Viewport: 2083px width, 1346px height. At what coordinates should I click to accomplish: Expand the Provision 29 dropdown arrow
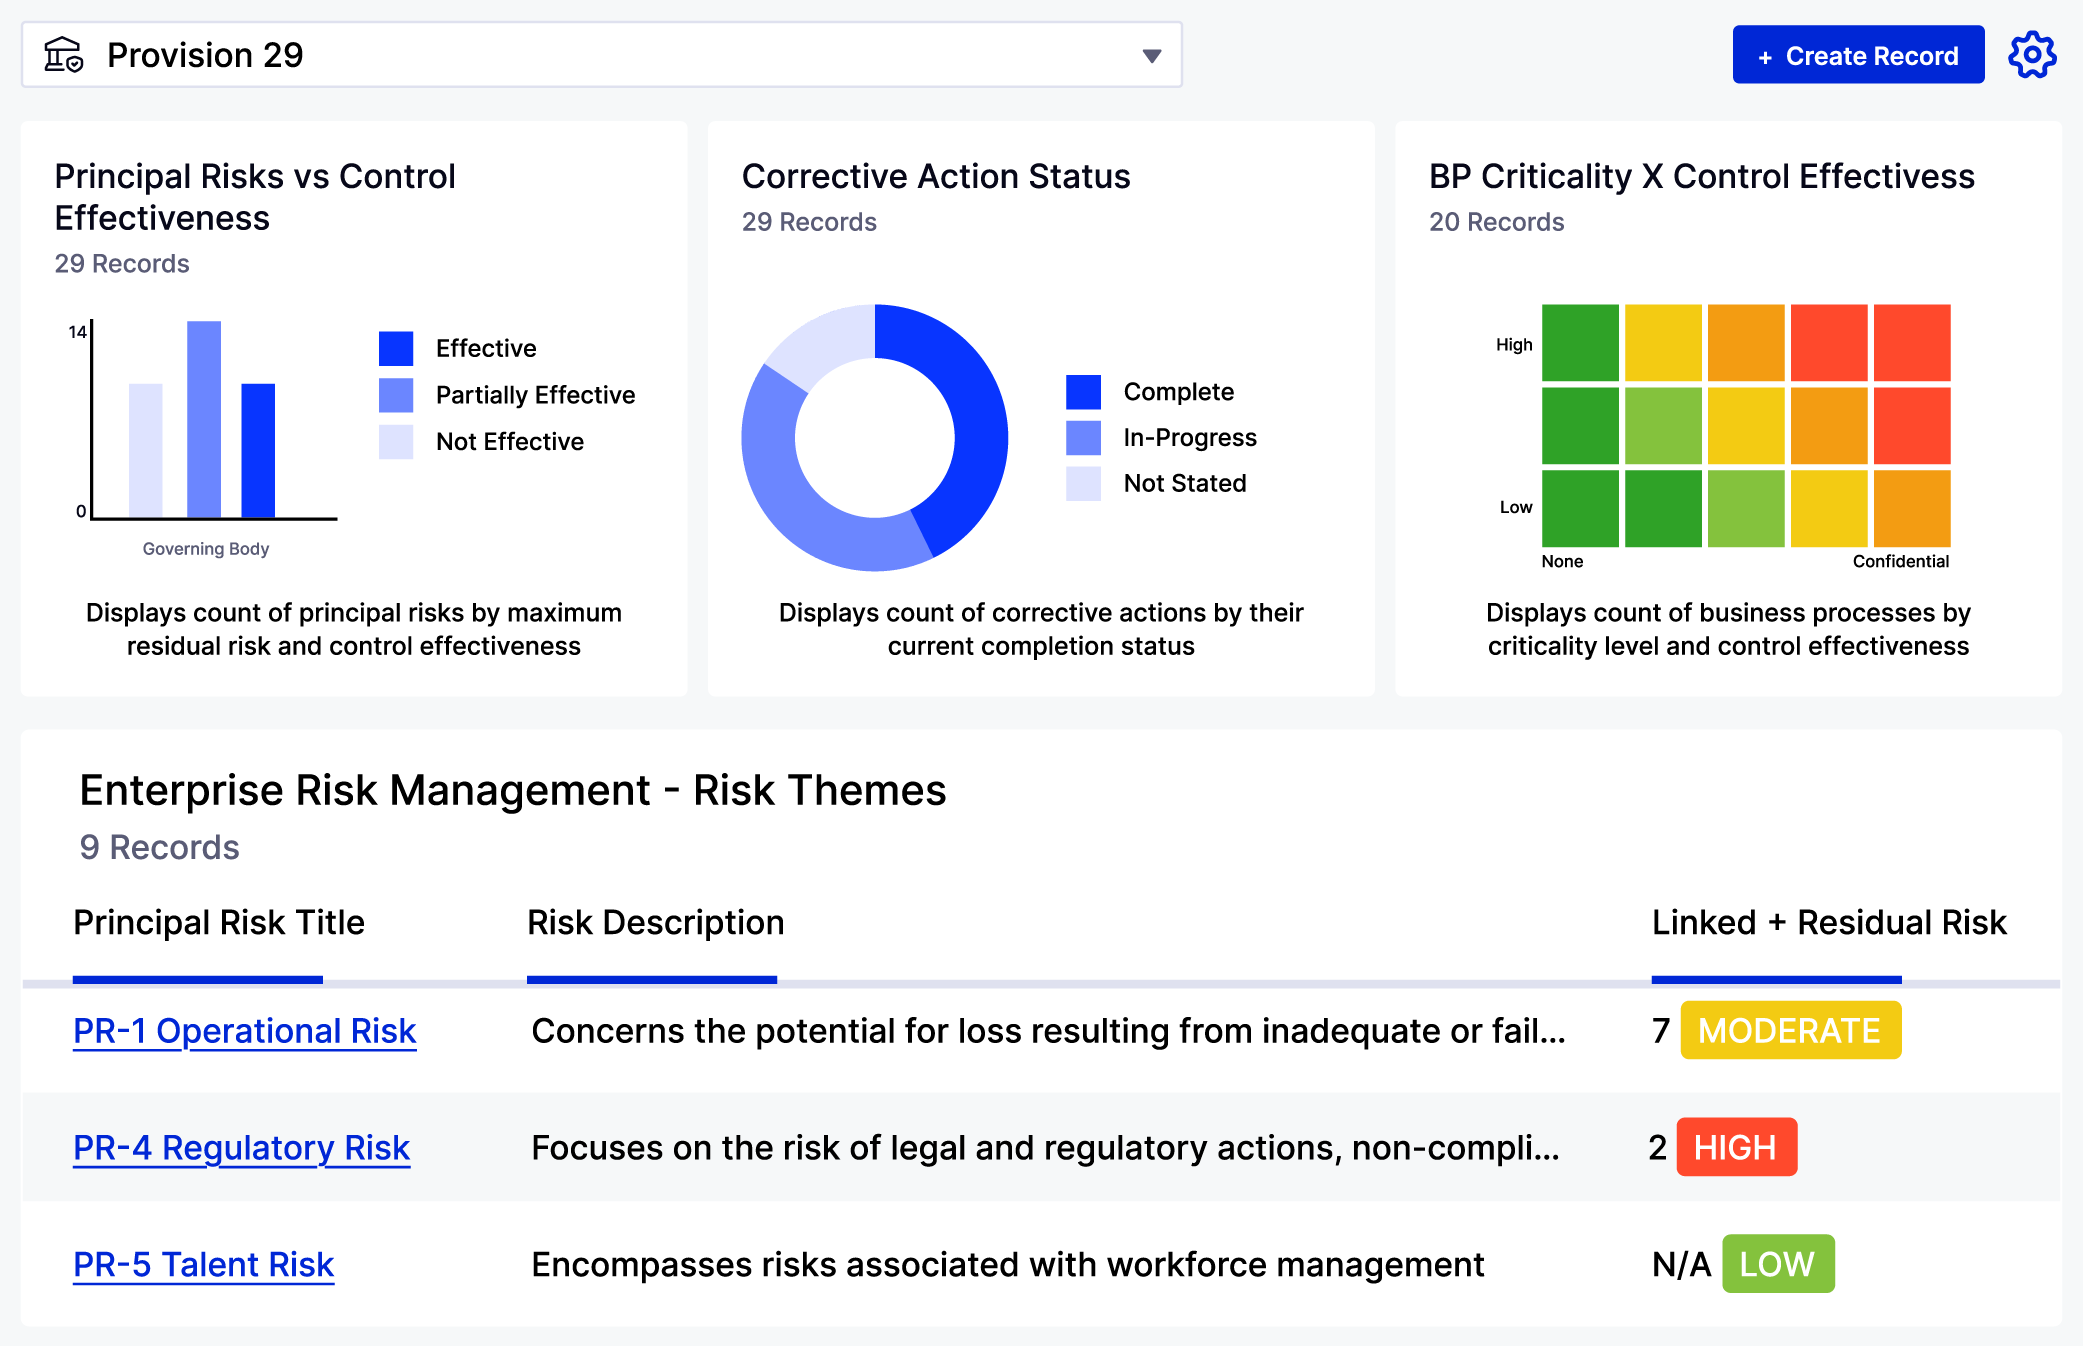(x=1152, y=56)
